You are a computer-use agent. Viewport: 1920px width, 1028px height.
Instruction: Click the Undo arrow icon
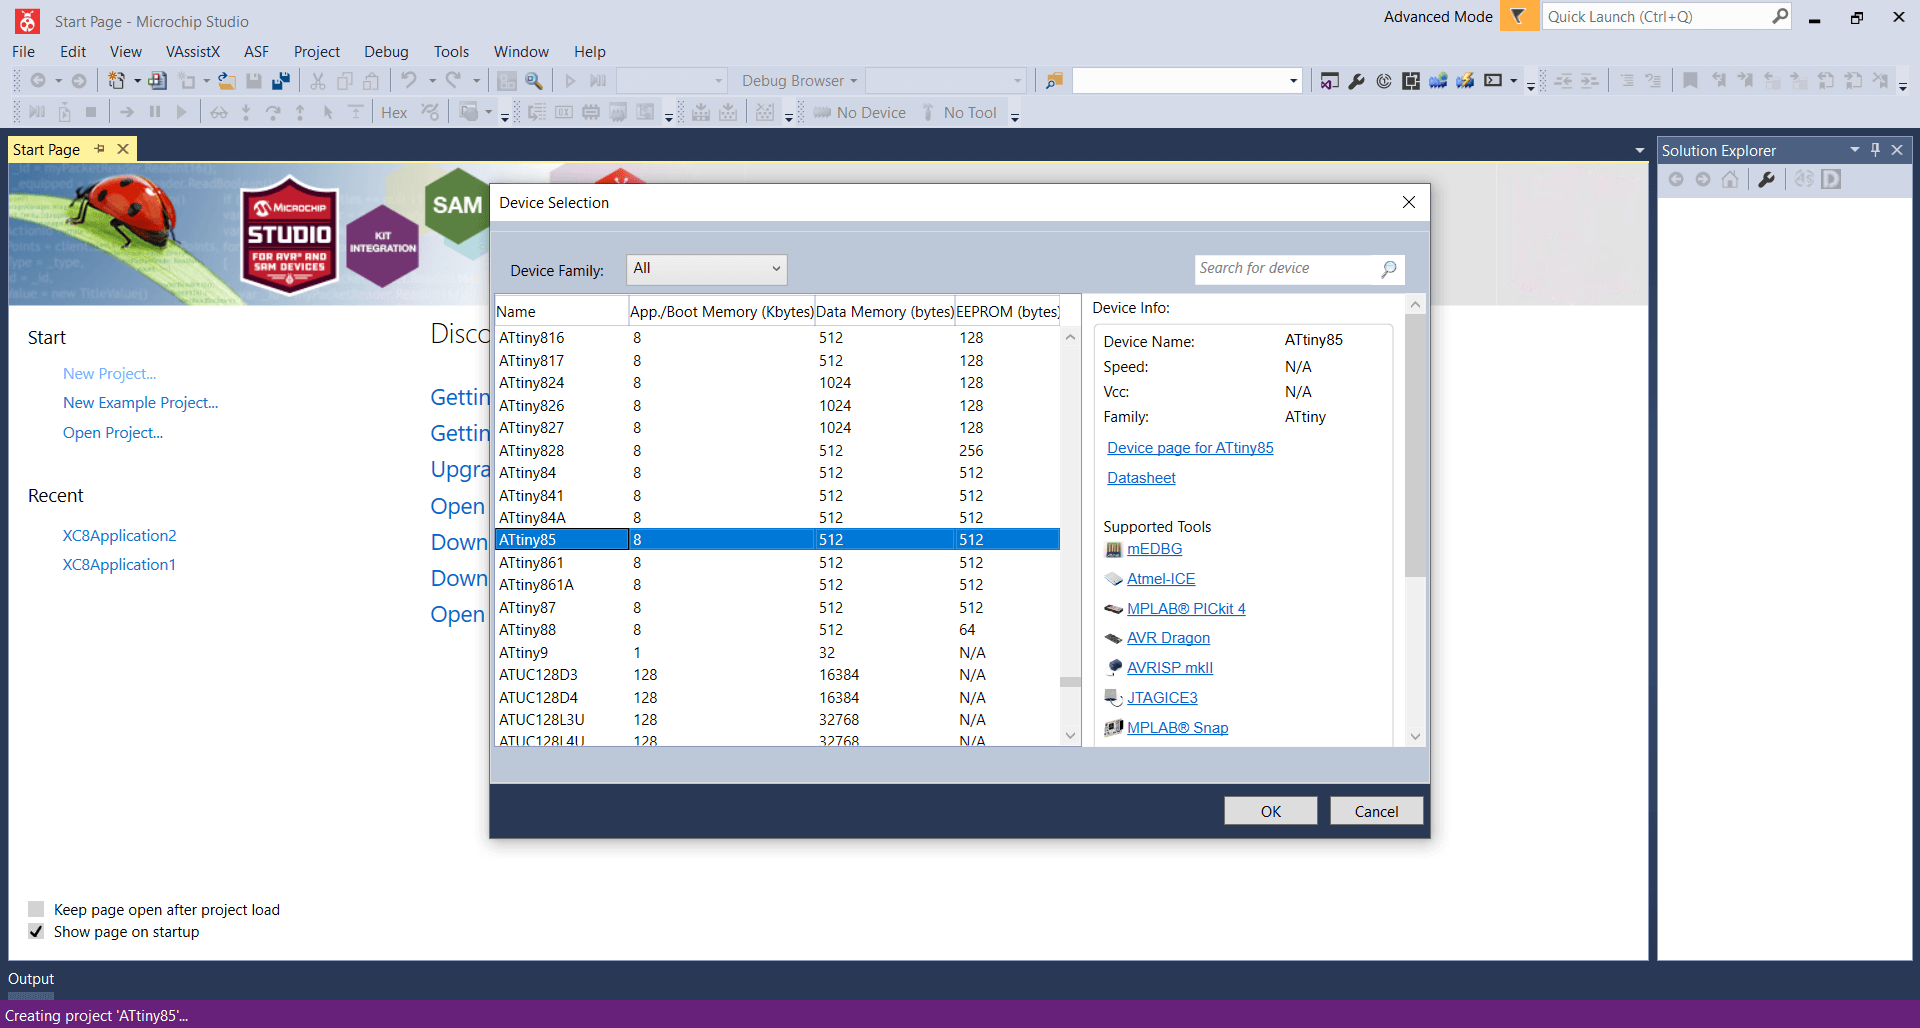click(x=408, y=81)
